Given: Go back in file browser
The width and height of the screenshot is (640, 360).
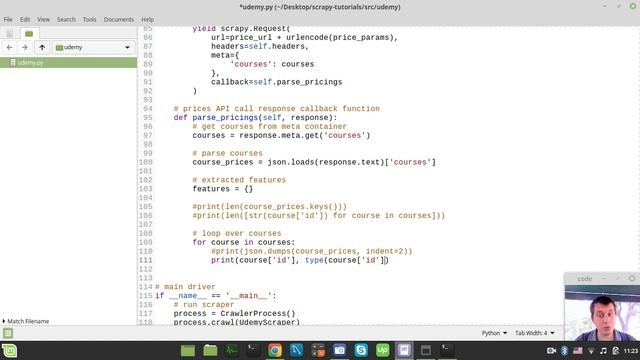Looking at the screenshot, I should coord(9,47).
